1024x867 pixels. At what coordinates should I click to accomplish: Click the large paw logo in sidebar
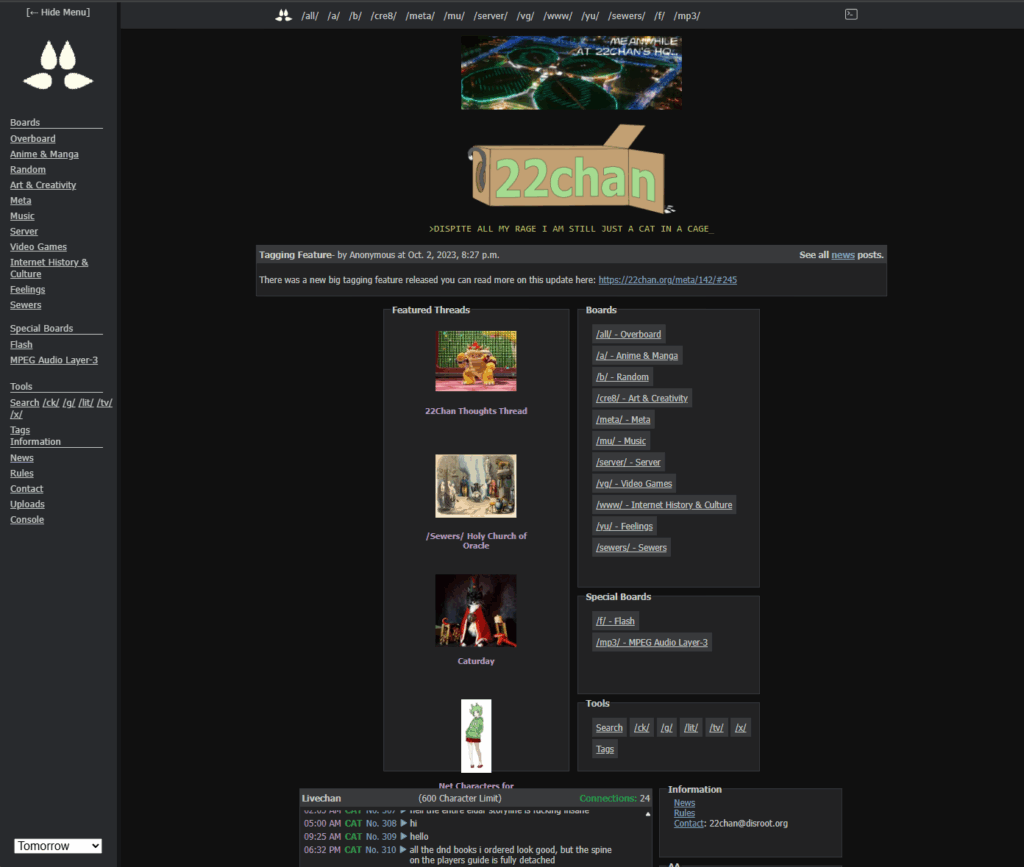58,65
